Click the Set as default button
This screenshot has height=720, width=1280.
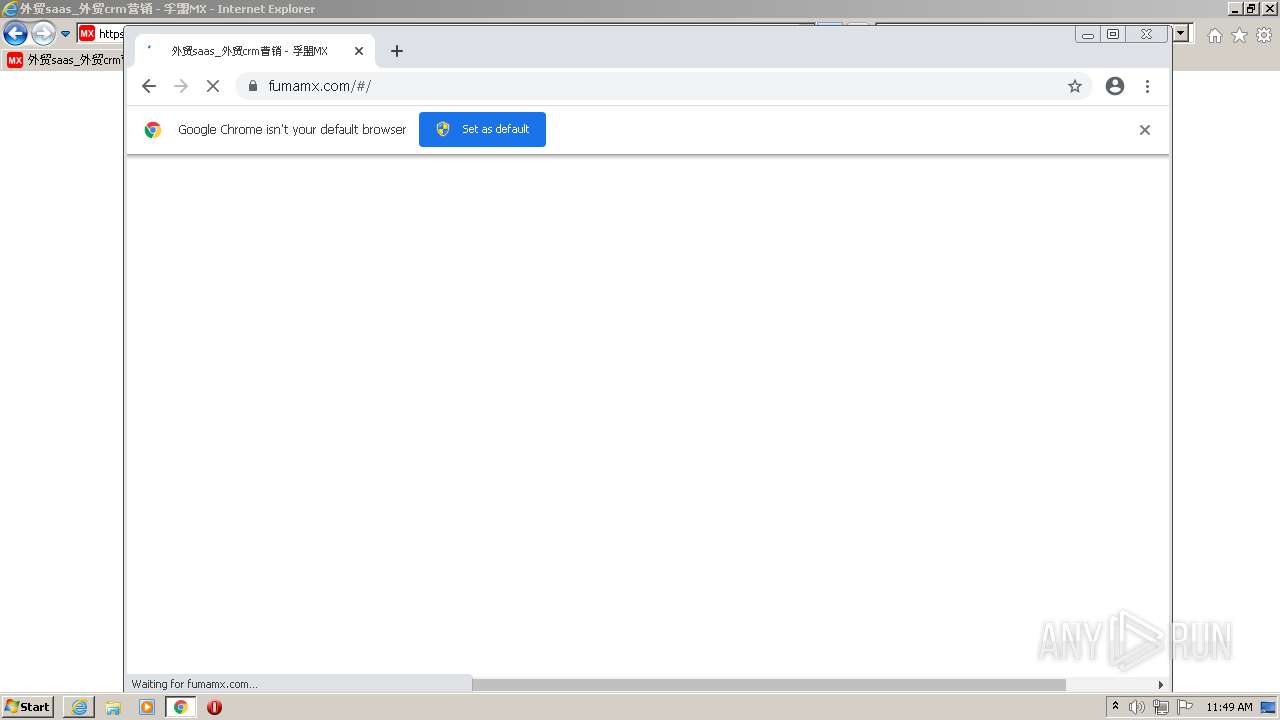[482, 129]
